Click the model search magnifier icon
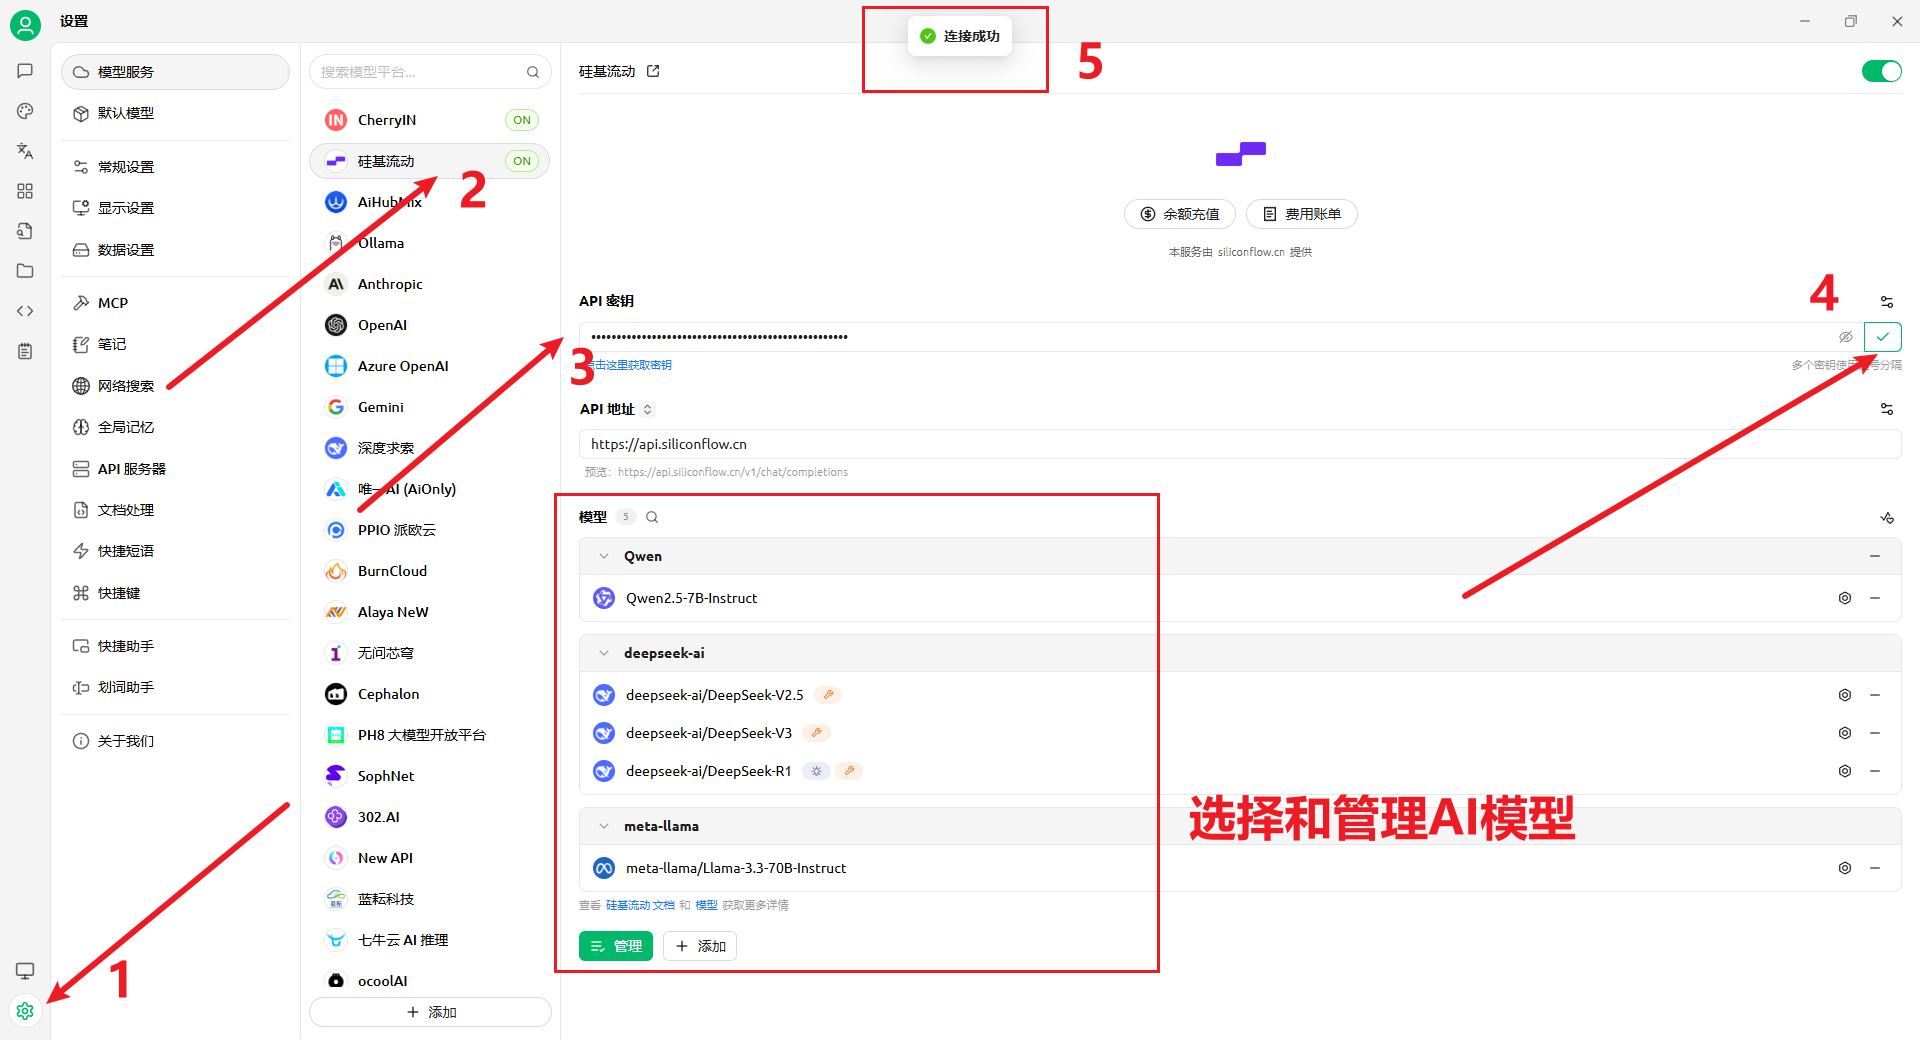Screen dimensions: 1920x1040 (652, 517)
